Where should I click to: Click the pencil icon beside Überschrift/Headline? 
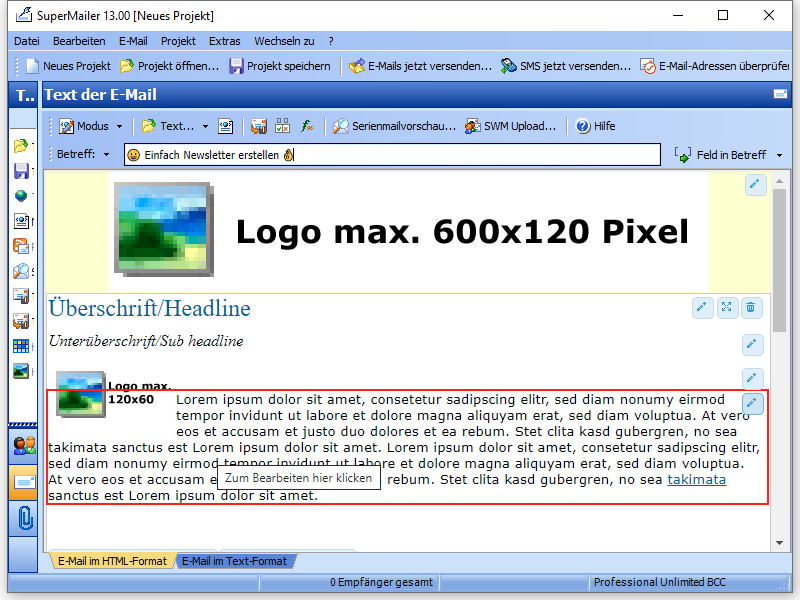[702, 307]
